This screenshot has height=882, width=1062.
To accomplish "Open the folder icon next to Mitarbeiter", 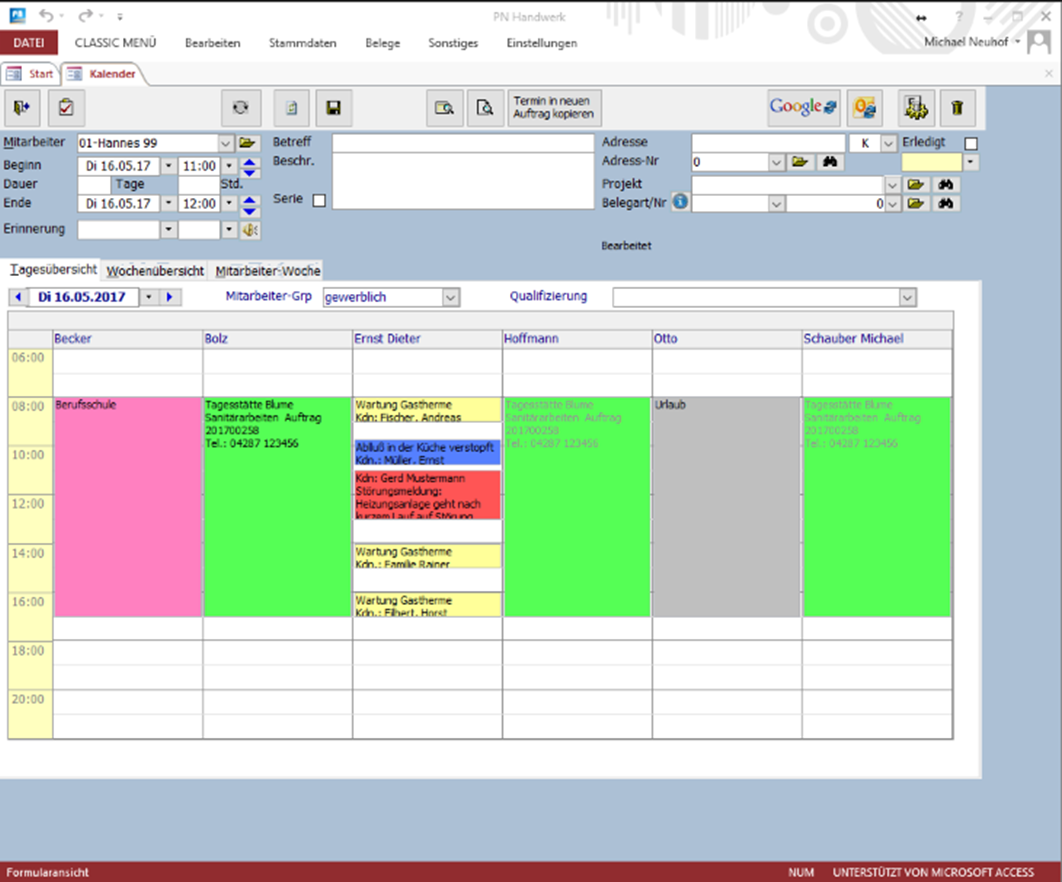I will click(246, 143).
